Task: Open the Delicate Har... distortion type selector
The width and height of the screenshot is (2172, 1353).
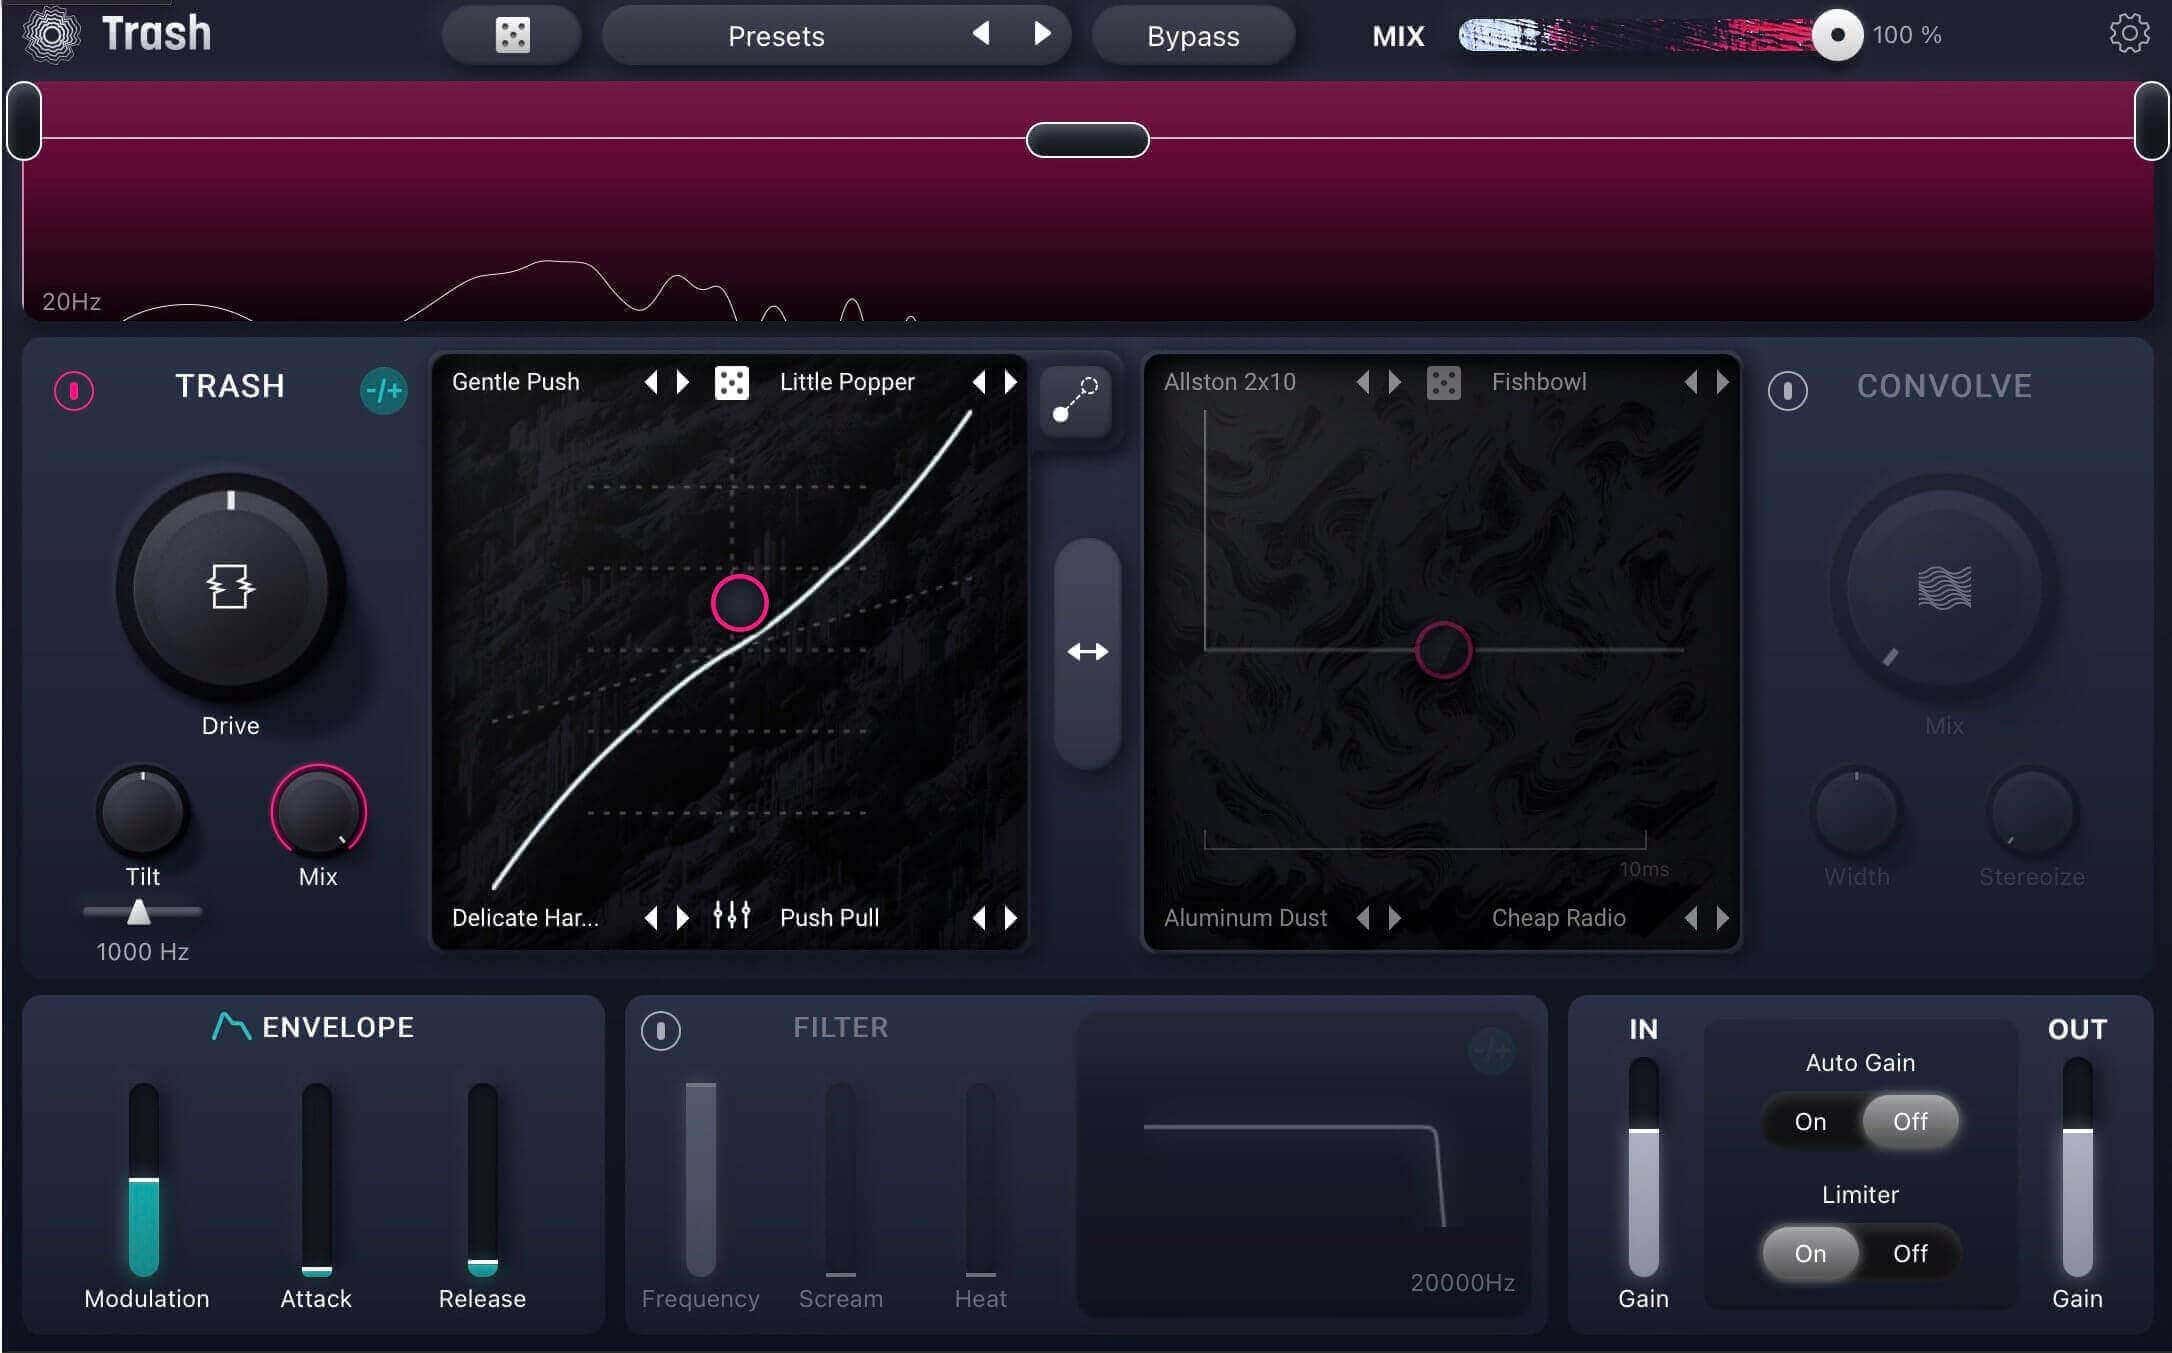Action: (x=525, y=918)
